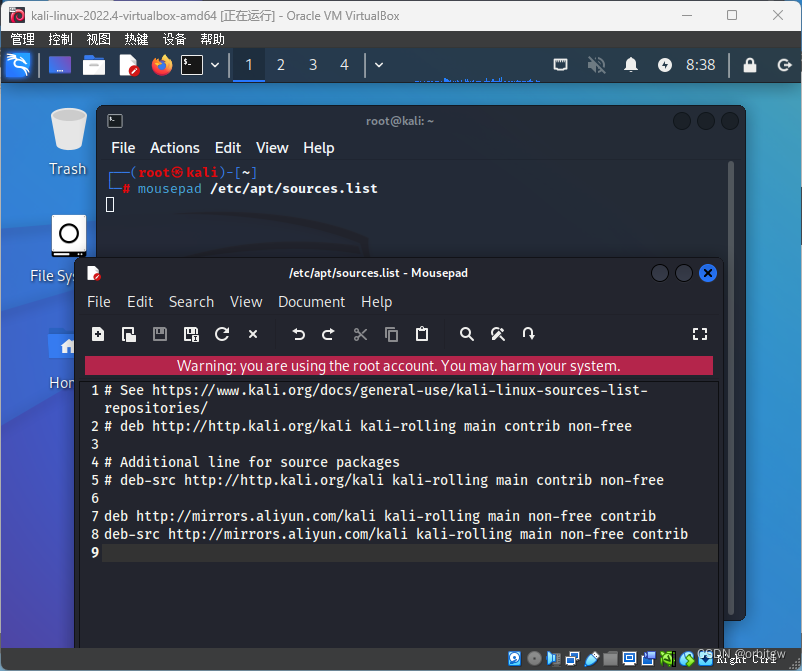Click the Save As icon in Mousepad
Screen dimensions: 802x671
click(191, 334)
